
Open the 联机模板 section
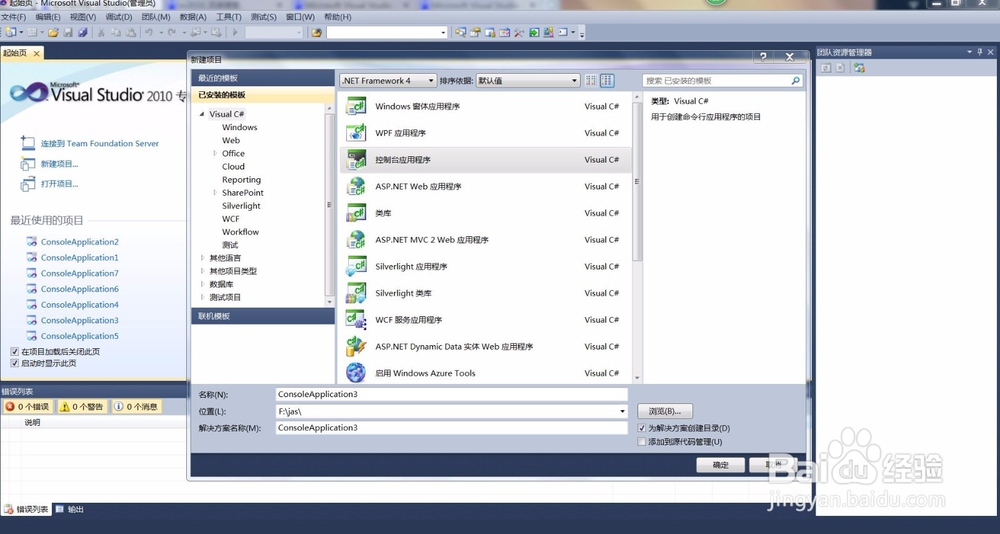(x=263, y=316)
